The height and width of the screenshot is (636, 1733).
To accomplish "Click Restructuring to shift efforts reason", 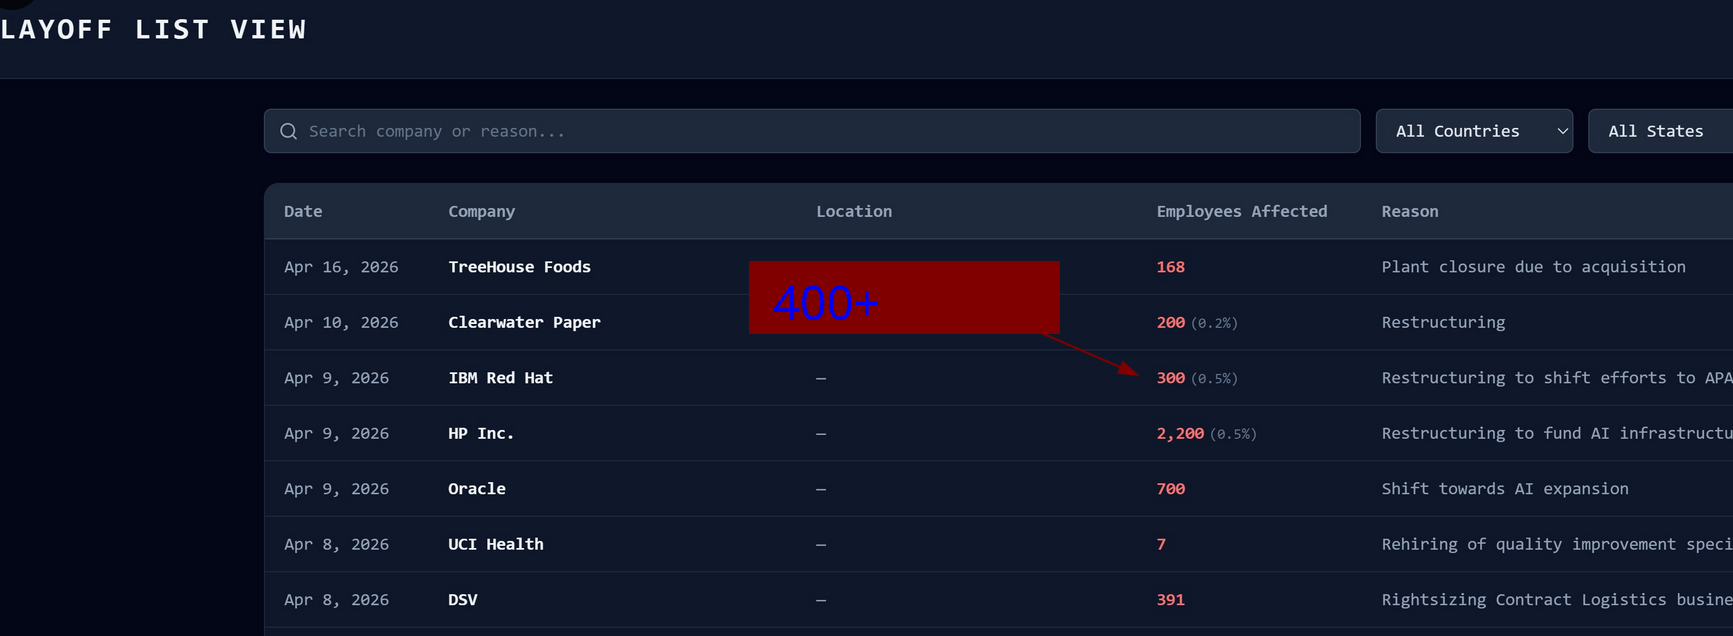I will point(1557,378).
